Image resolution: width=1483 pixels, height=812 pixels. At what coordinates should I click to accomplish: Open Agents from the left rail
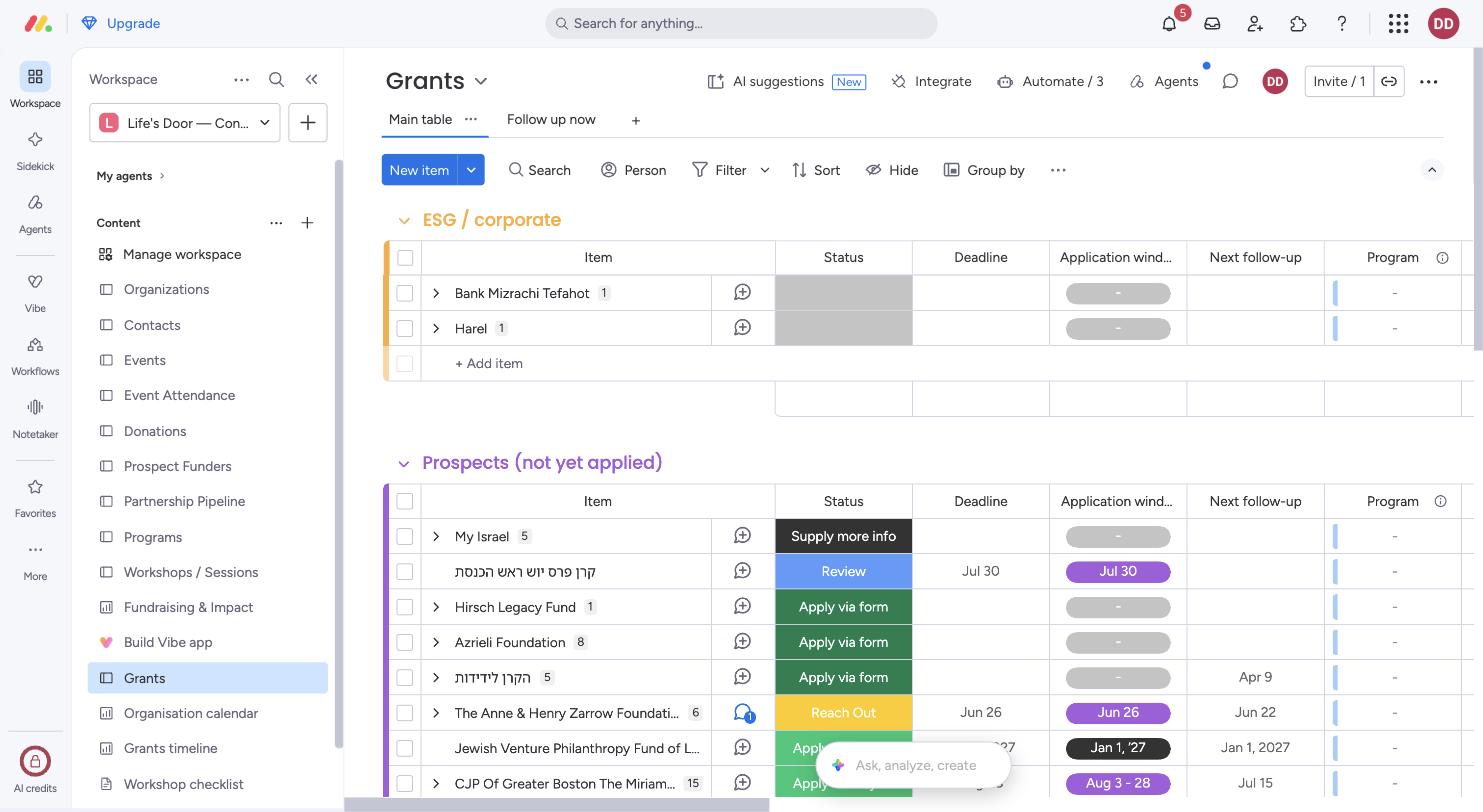[x=35, y=213]
